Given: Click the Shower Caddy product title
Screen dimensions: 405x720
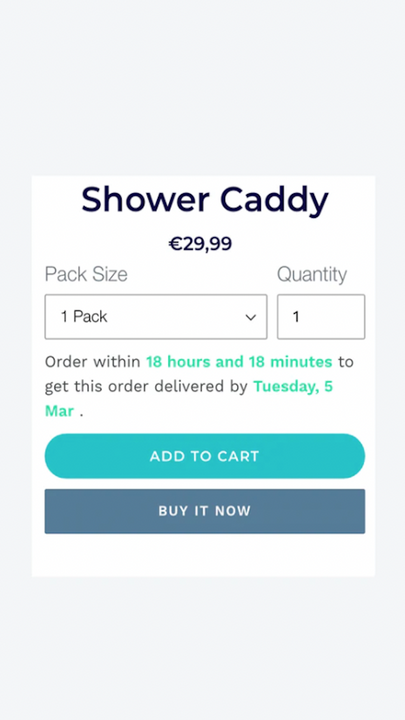Looking at the screenshot, I should (x=205, y=200).
